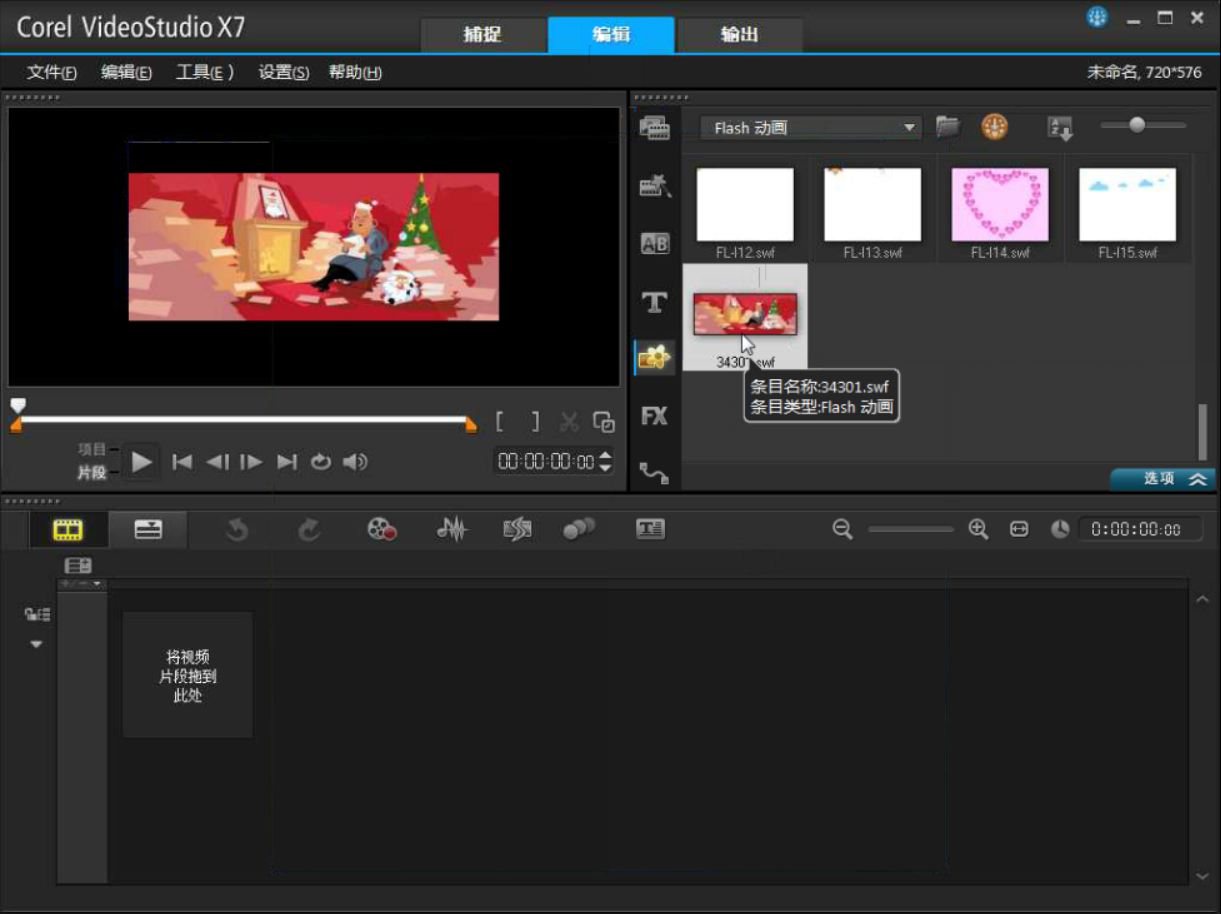The width and height of the screenshot is (1221, 914).
Task: Set mark-in bracket in preview
Action: click(500, 422)
